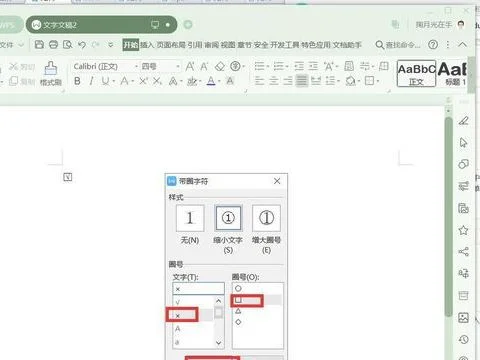Apply character shading to text

click(x=230, y=81)
